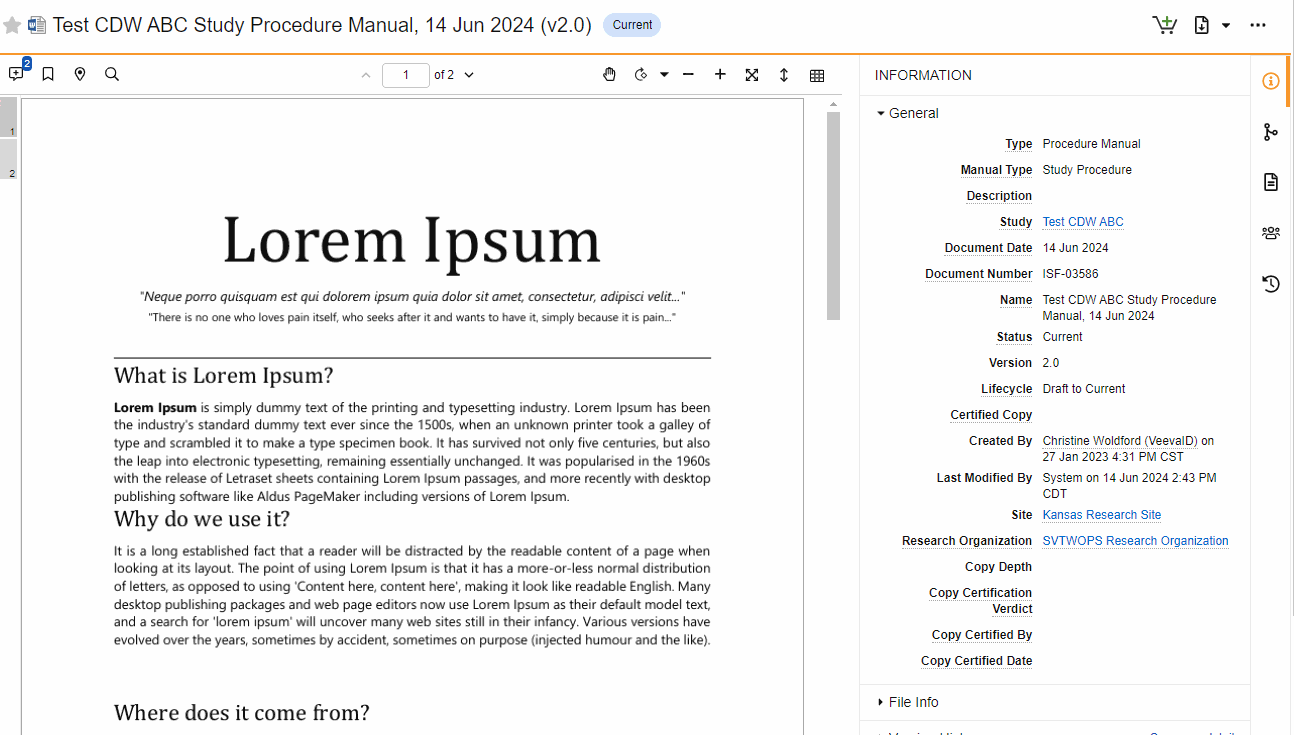Viewport: 1294px width, 735px height.
Task: Add document to cart
Action: pos(1164,25)
